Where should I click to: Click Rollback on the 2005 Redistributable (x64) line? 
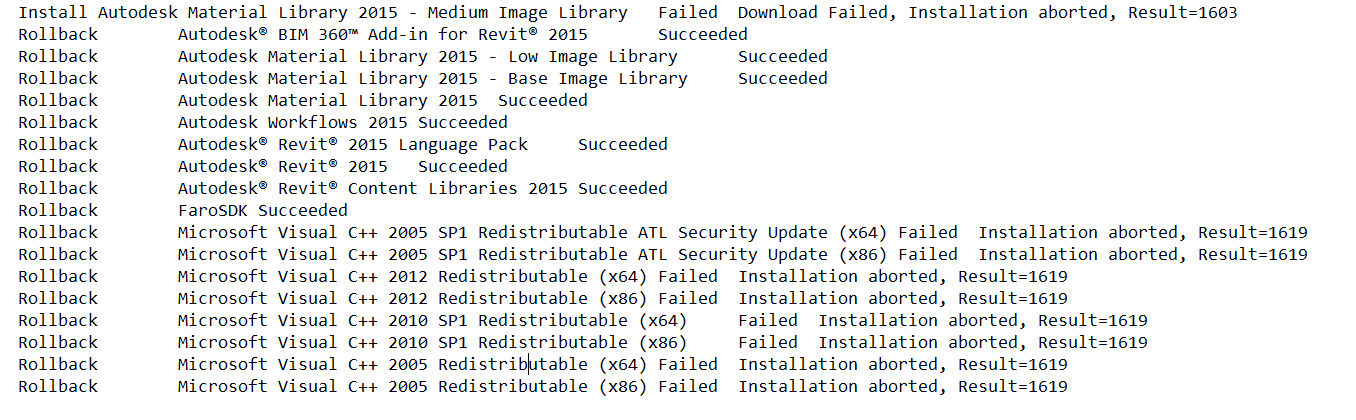click(x=58, y=365)
